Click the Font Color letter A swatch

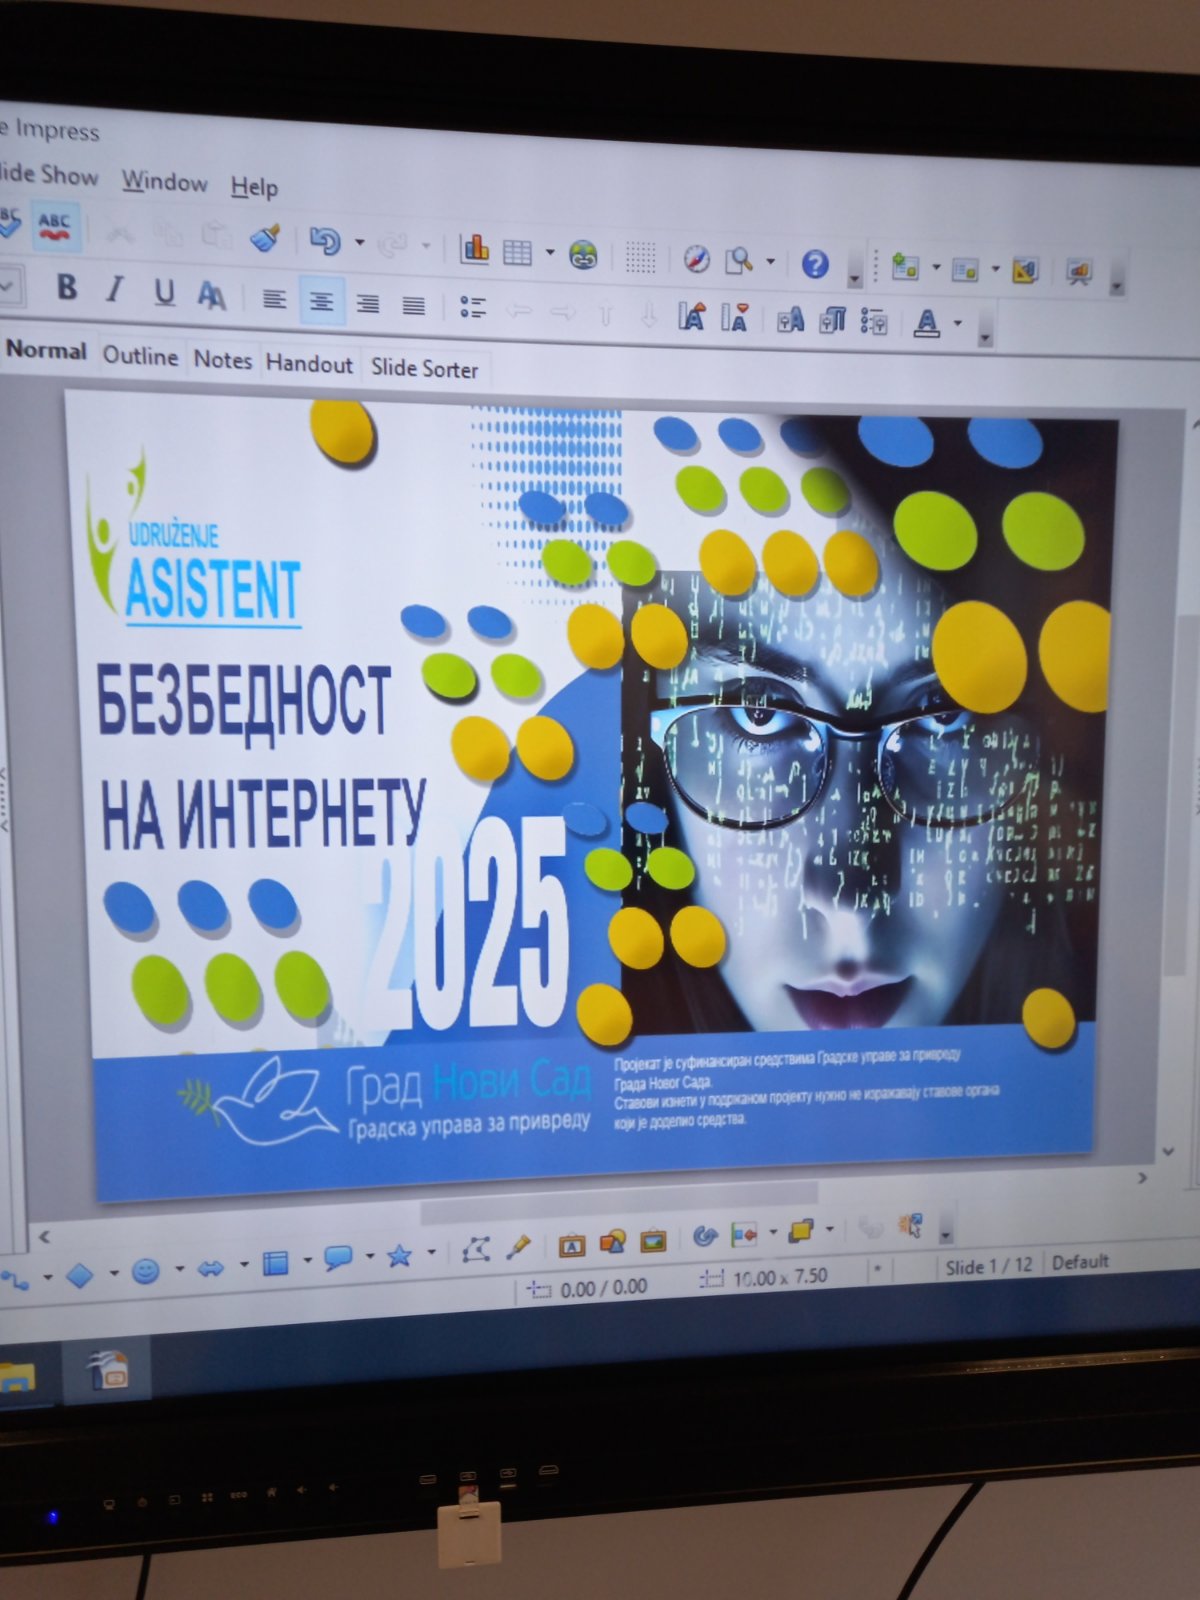point(927,322)
